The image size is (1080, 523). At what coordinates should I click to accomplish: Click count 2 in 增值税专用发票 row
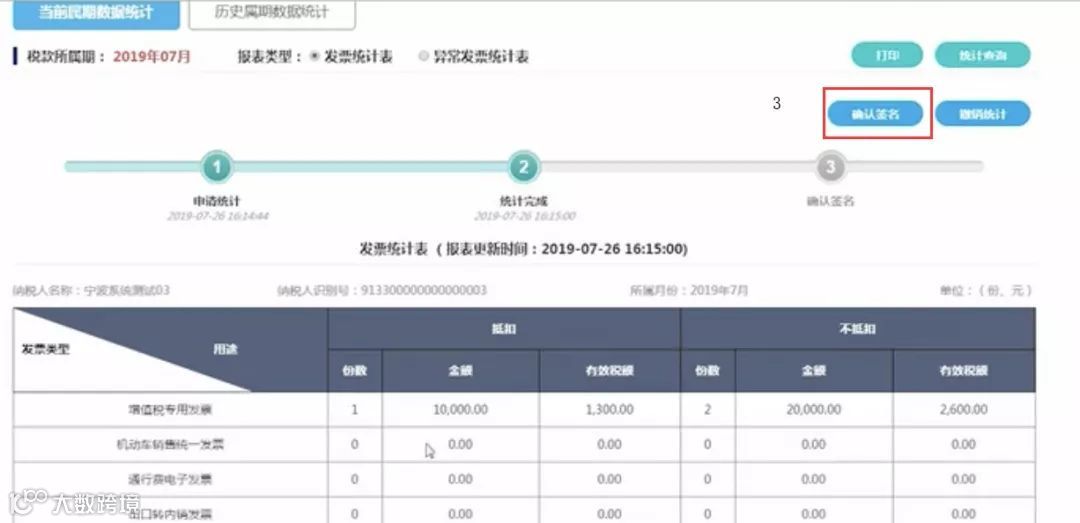(x=707, y=410)
